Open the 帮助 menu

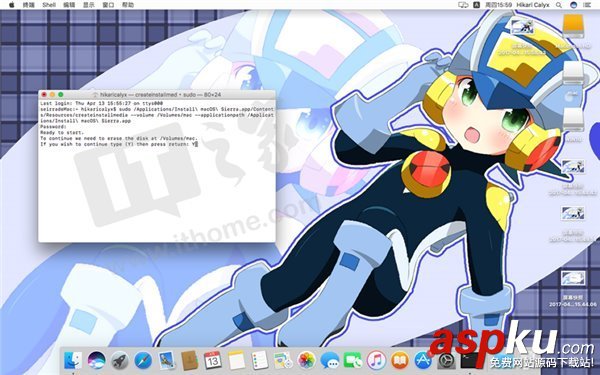(128, 5)
